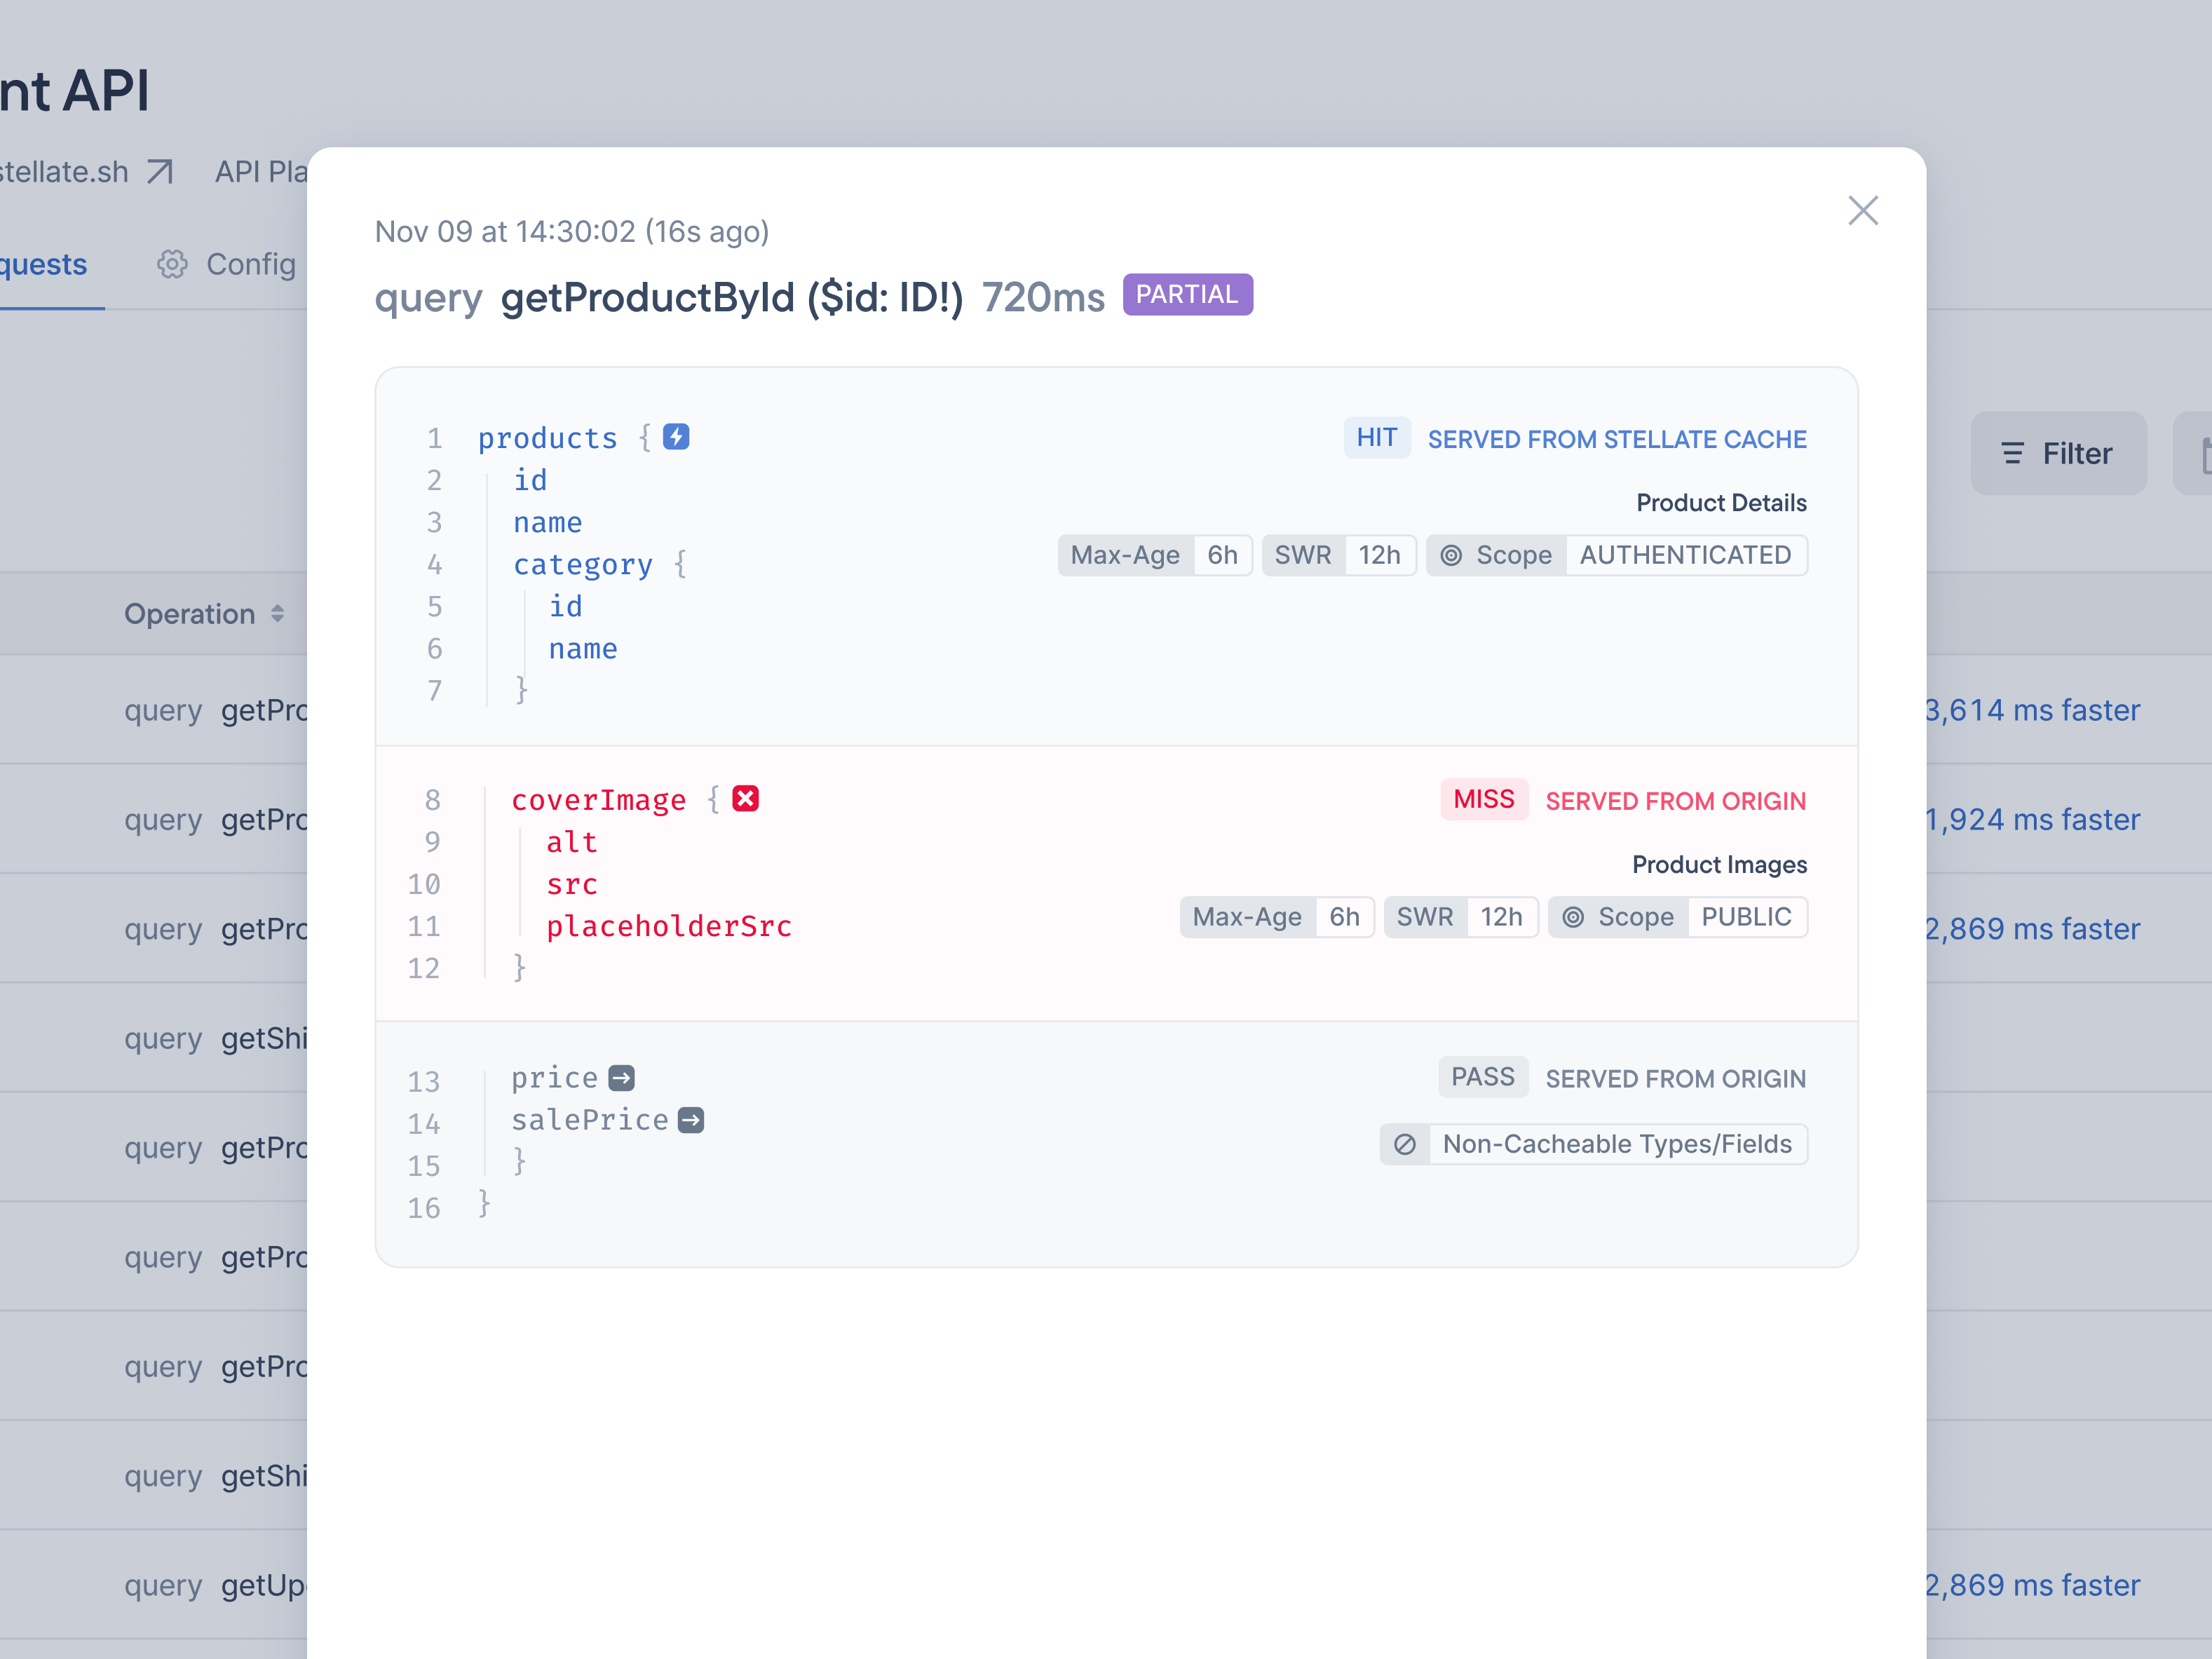Click the Max-Age 6h badge under Product Details
This screenshot has width=2212, height=1659.
(1155, 555)
